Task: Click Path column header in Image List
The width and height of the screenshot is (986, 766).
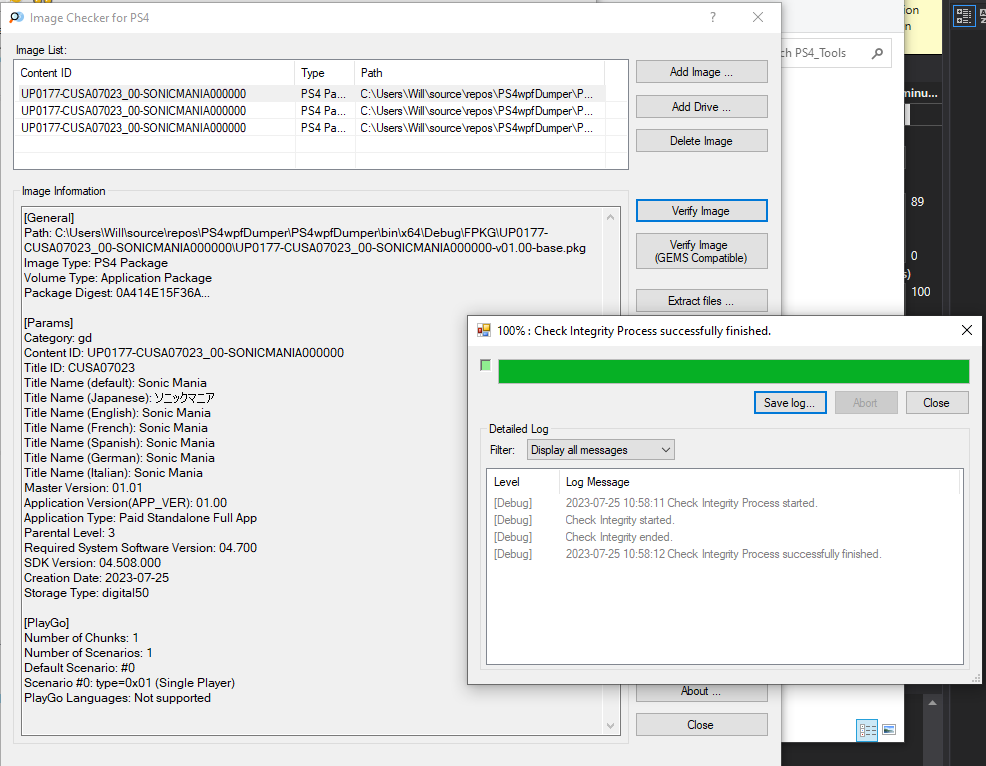Action: tap(480, 73)
